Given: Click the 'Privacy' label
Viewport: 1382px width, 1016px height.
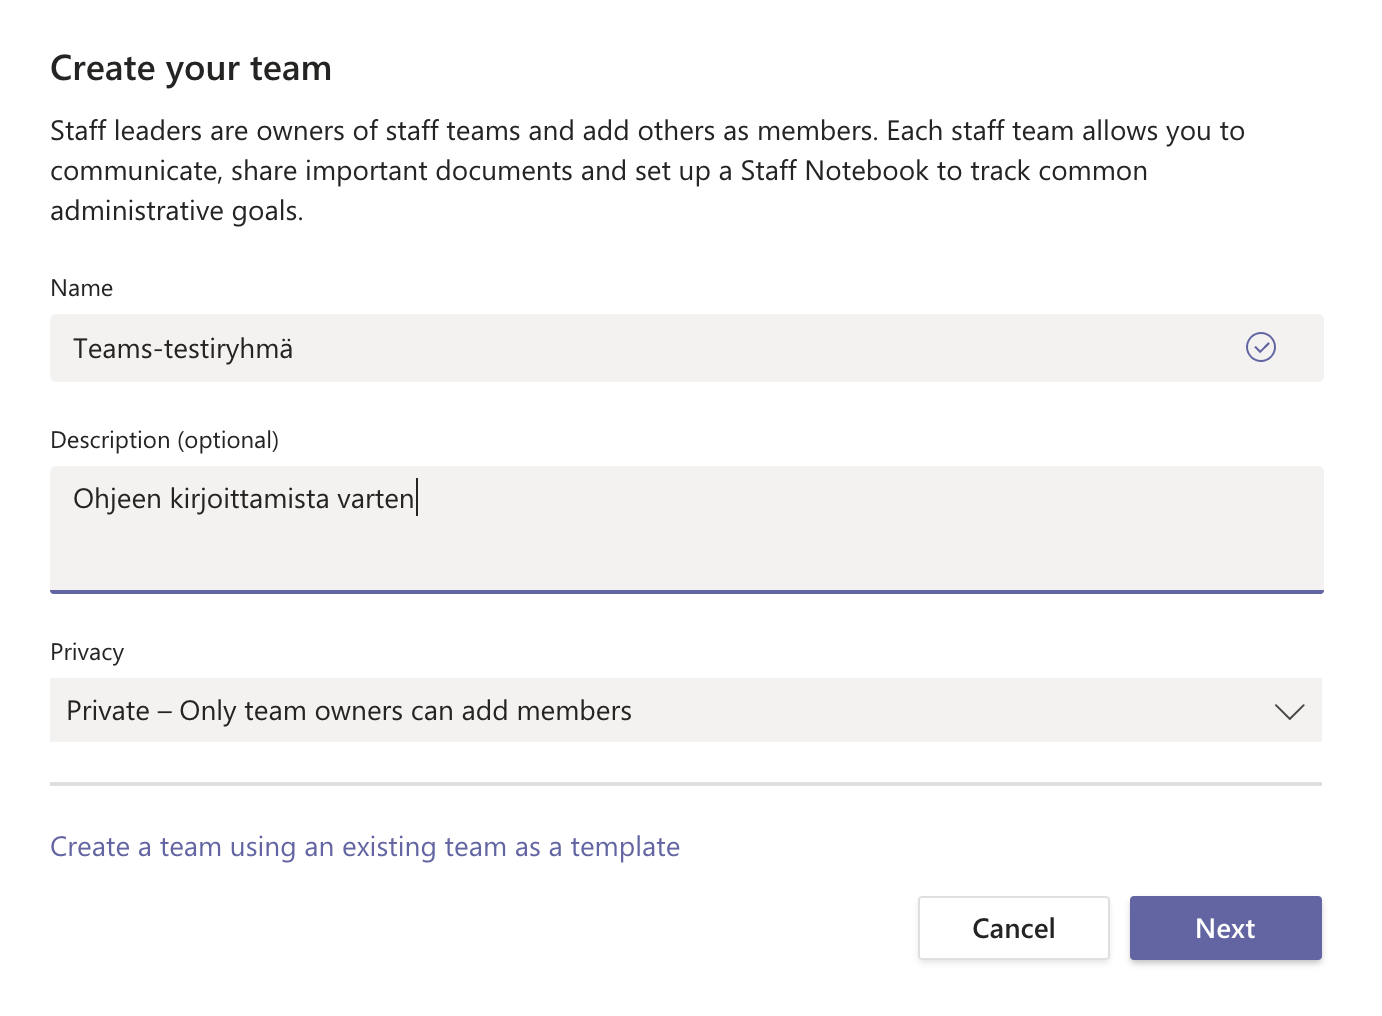Looking at the screenshot, I should point(87,652).
